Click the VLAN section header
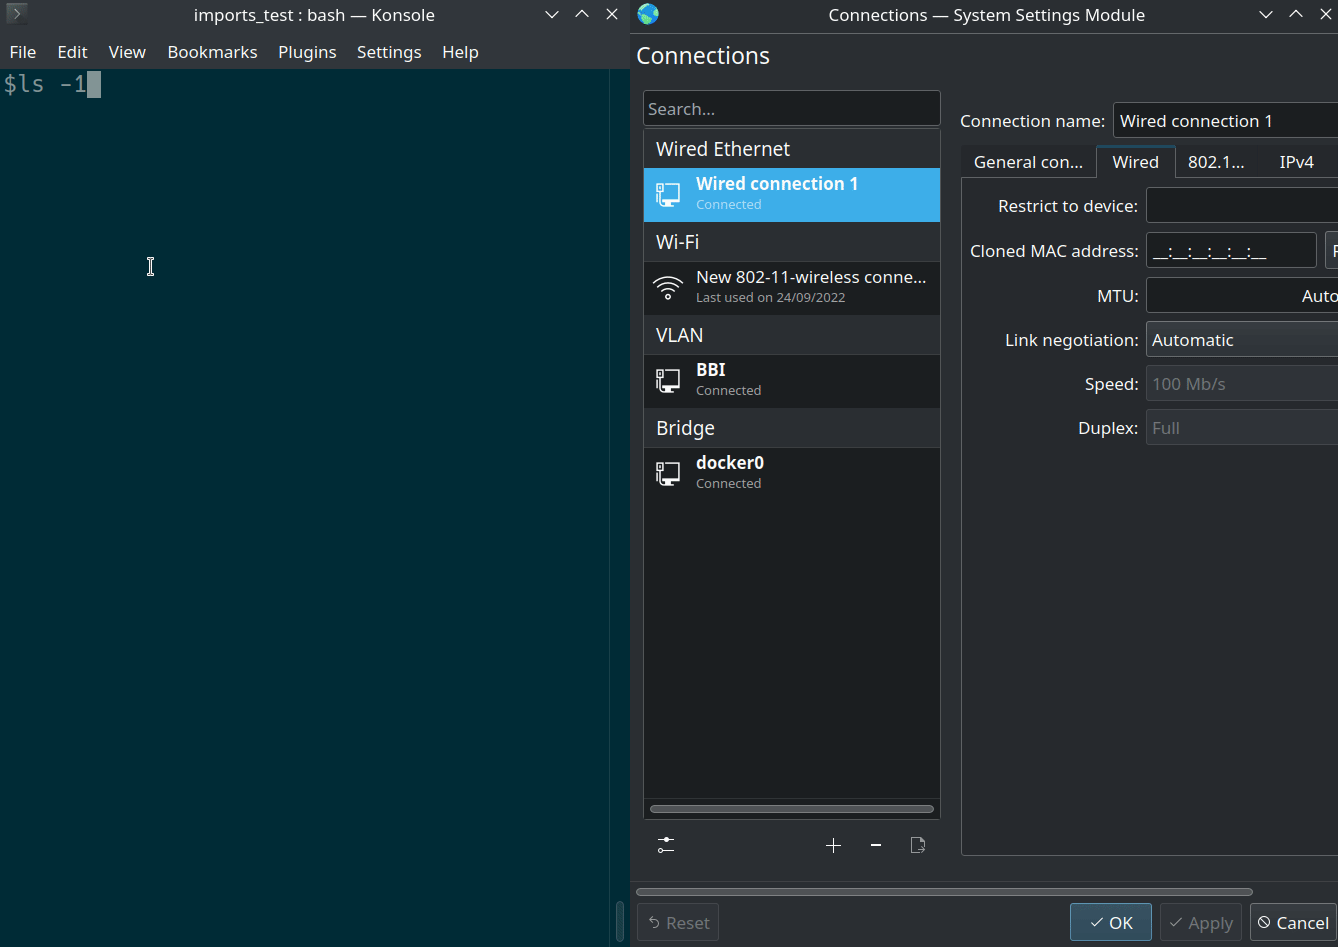Image resolution: width=1338 pixels, height=947 pixels. coord(791,335)
